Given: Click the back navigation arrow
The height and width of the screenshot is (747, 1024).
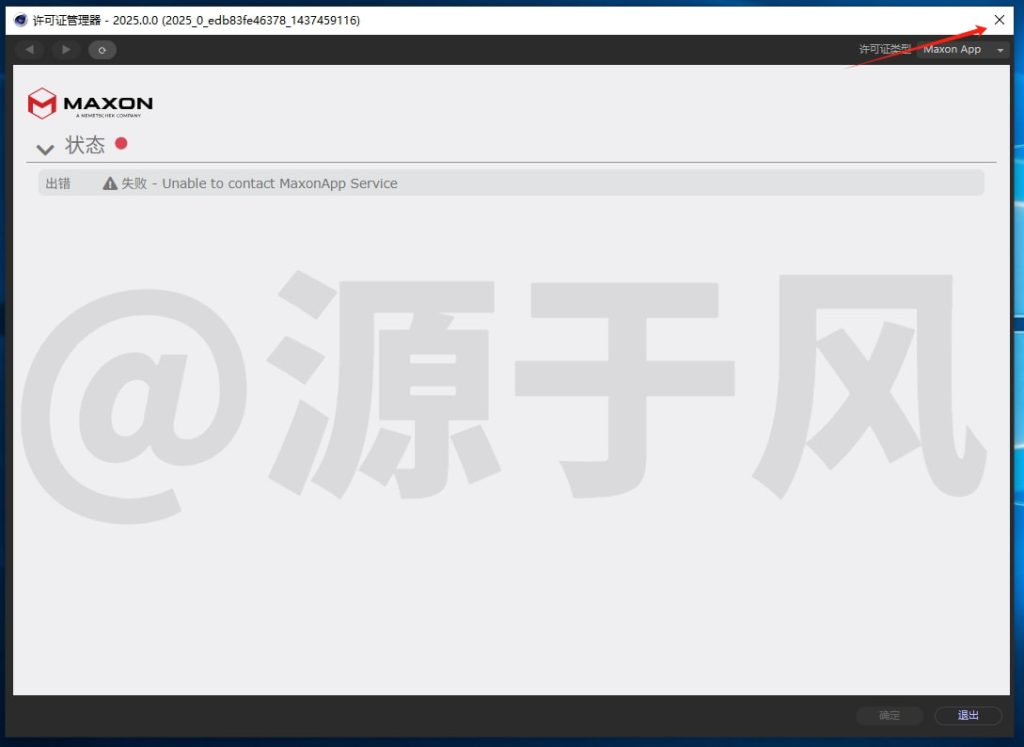Looking at the screenshot, I should click(x=29, y=50).
